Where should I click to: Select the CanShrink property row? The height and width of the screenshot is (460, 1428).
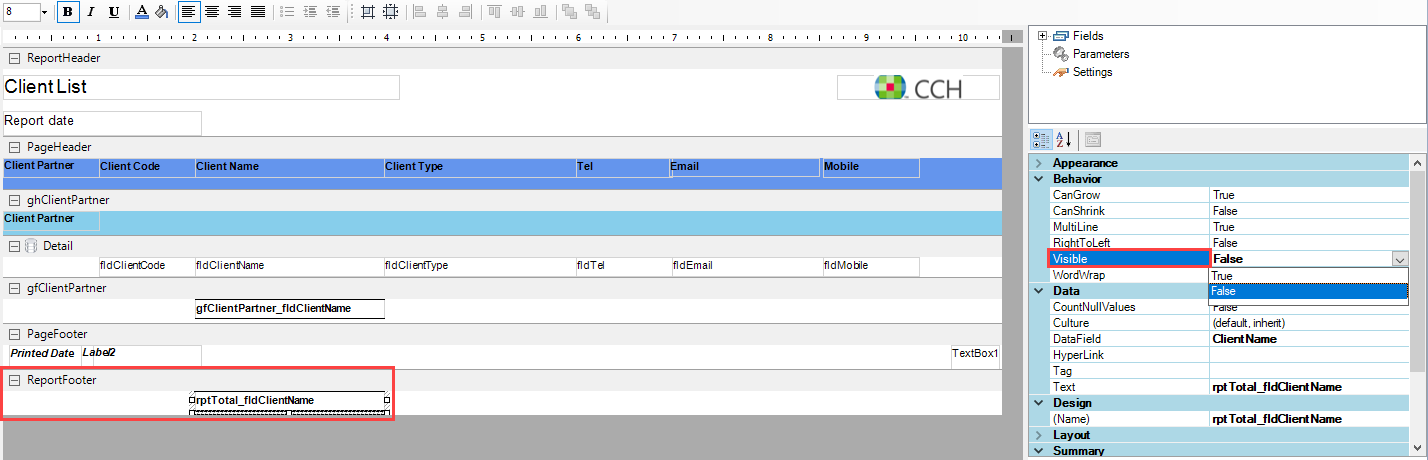click(1229, 211)
